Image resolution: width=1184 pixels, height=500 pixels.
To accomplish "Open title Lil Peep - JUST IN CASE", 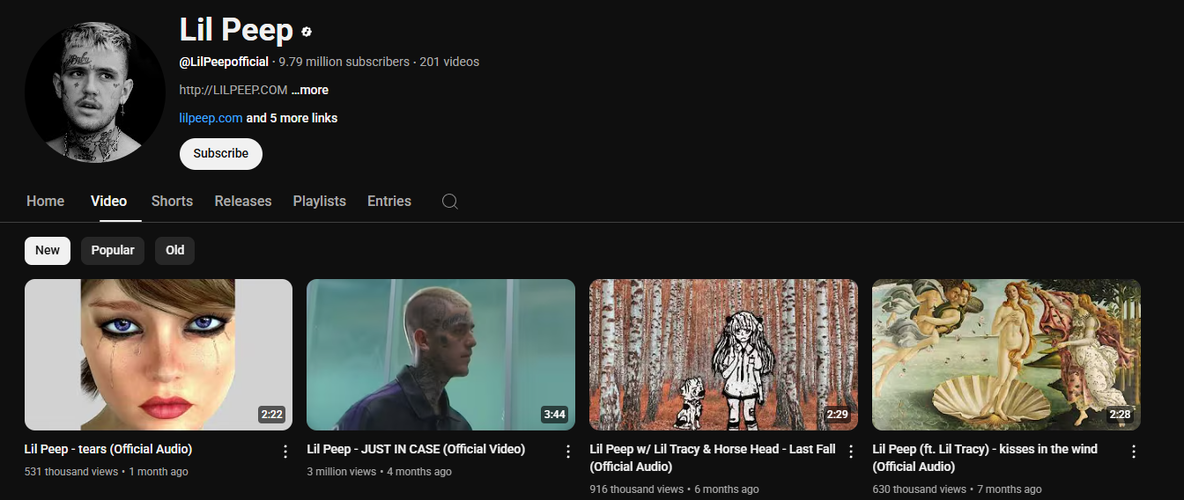I will [415, 449].
